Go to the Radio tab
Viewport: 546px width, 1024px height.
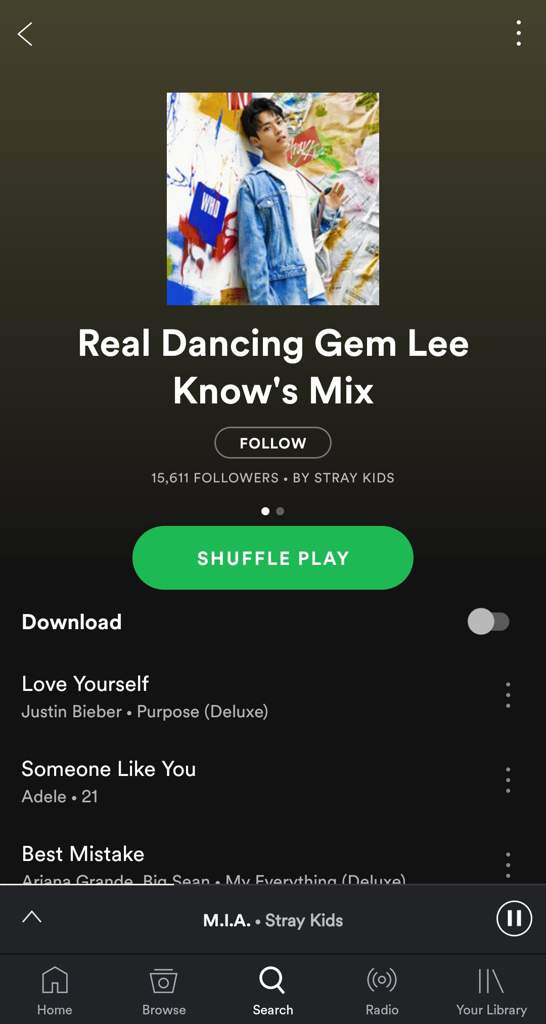381,991
